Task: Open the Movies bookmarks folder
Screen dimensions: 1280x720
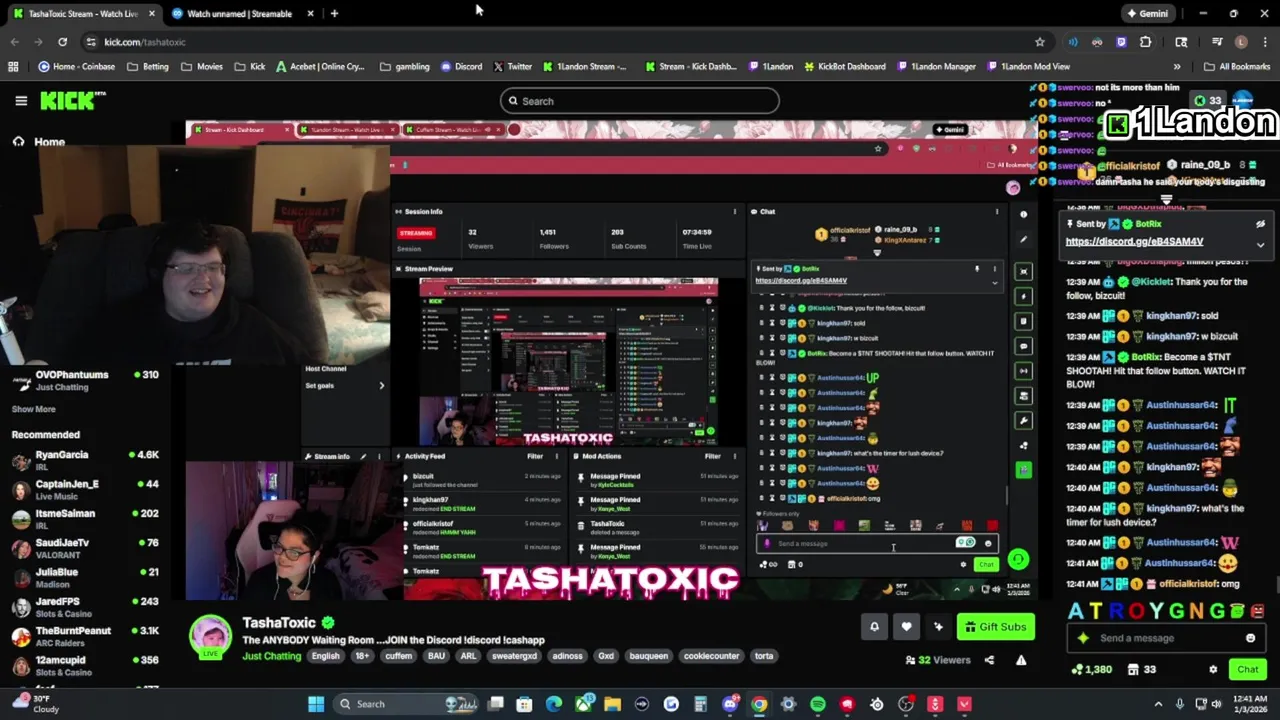Action: click(202, 67)
